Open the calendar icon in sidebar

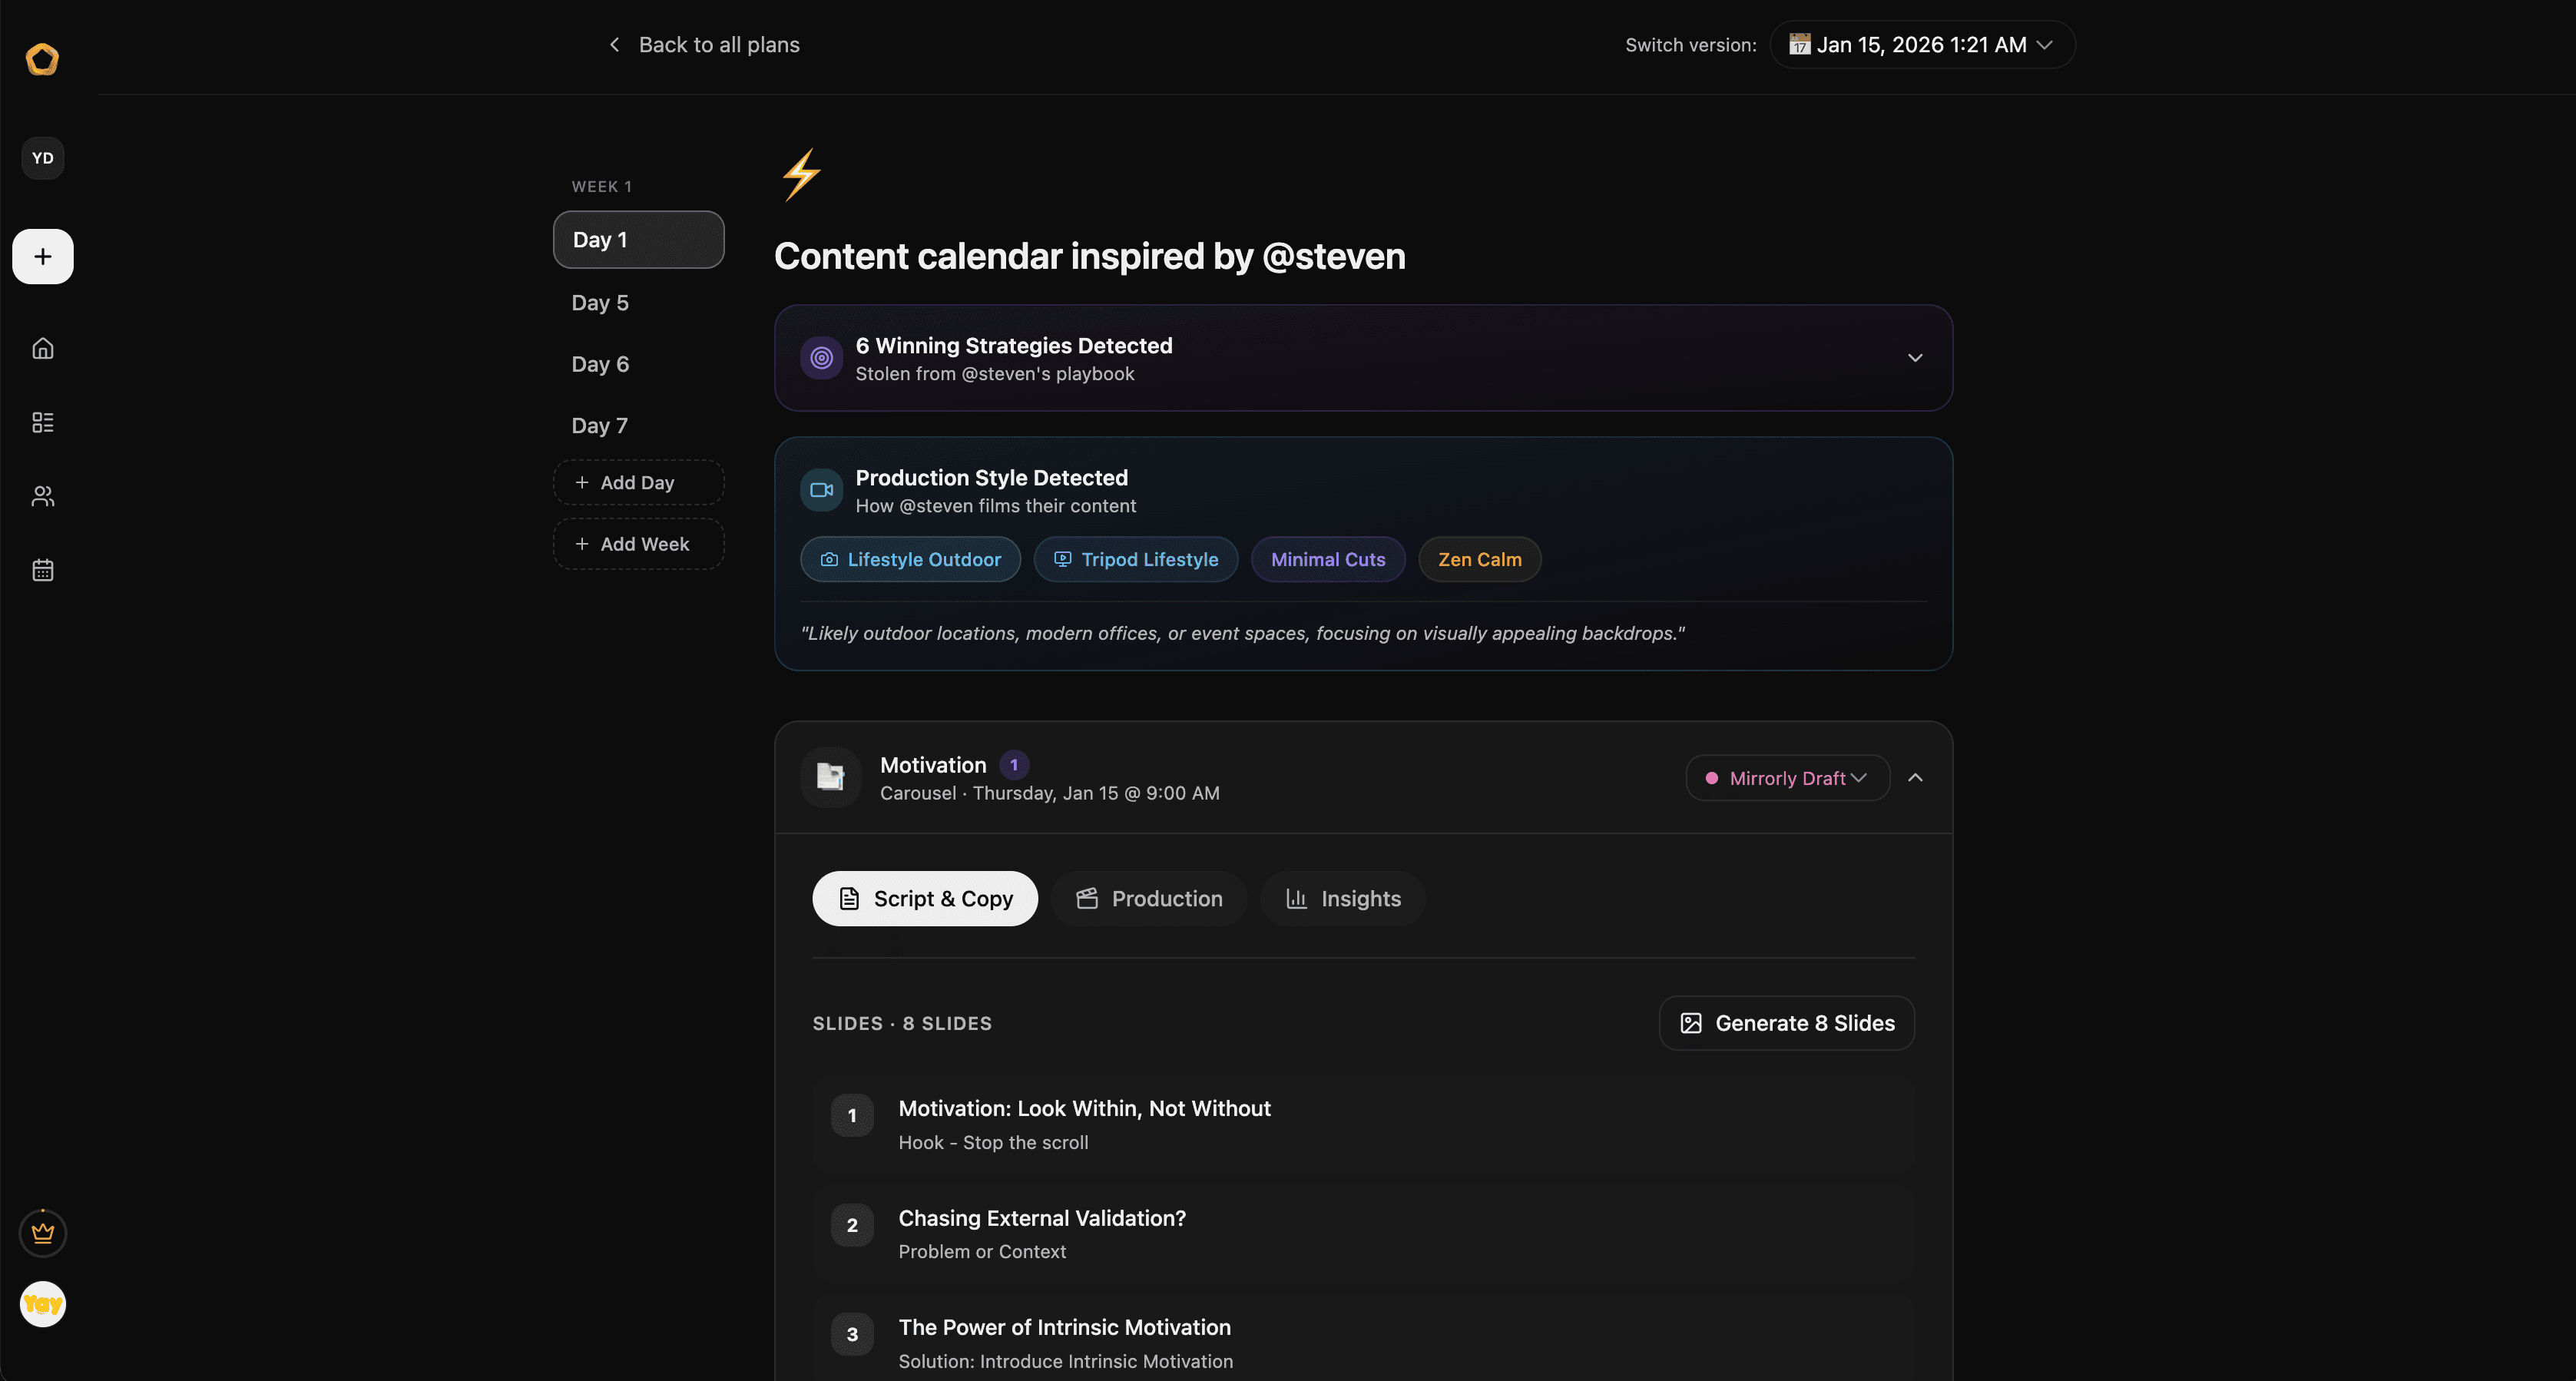tap(42, 570)
